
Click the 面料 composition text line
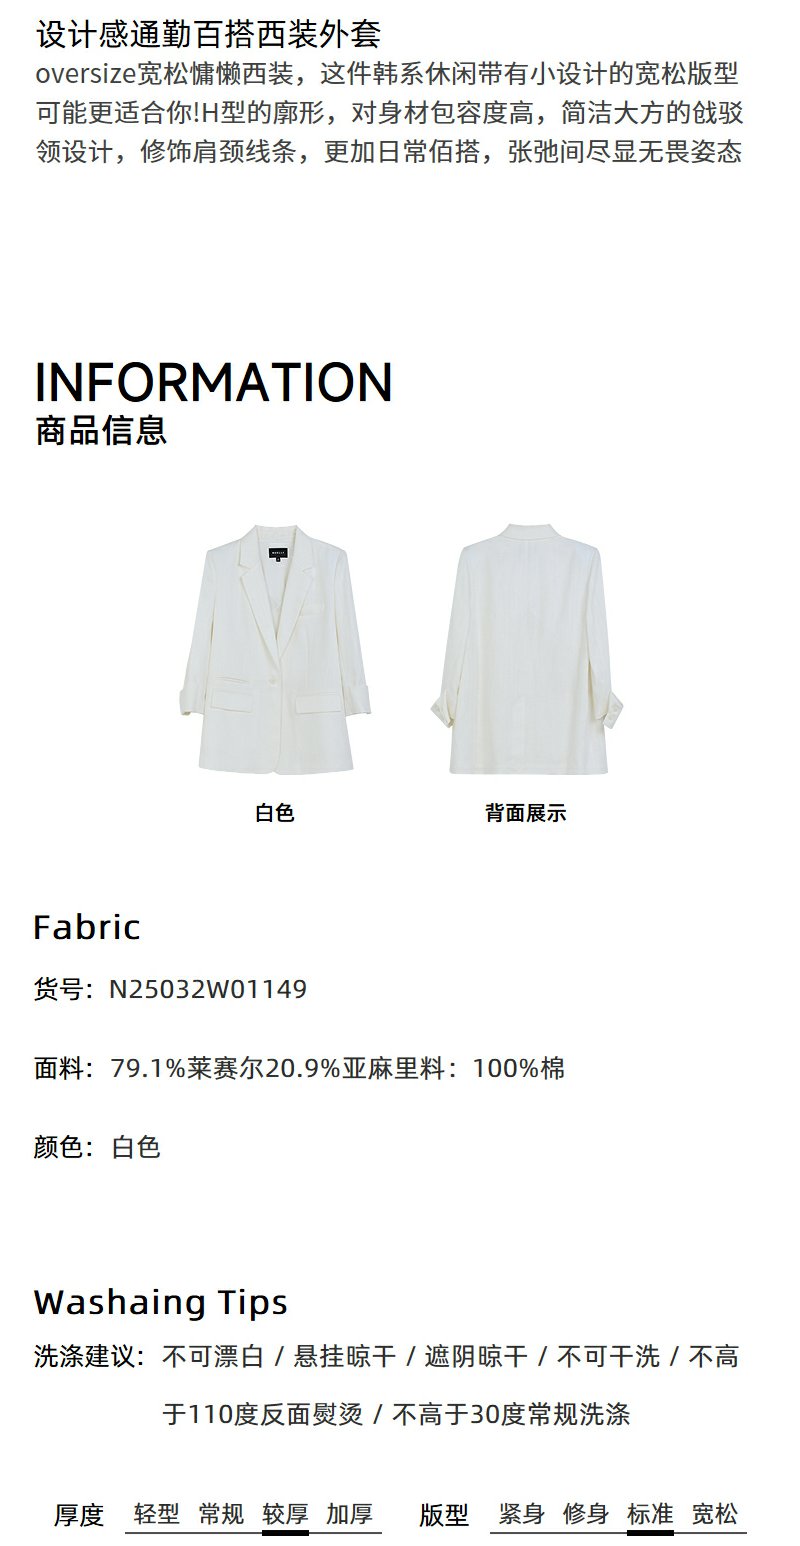300,1068
